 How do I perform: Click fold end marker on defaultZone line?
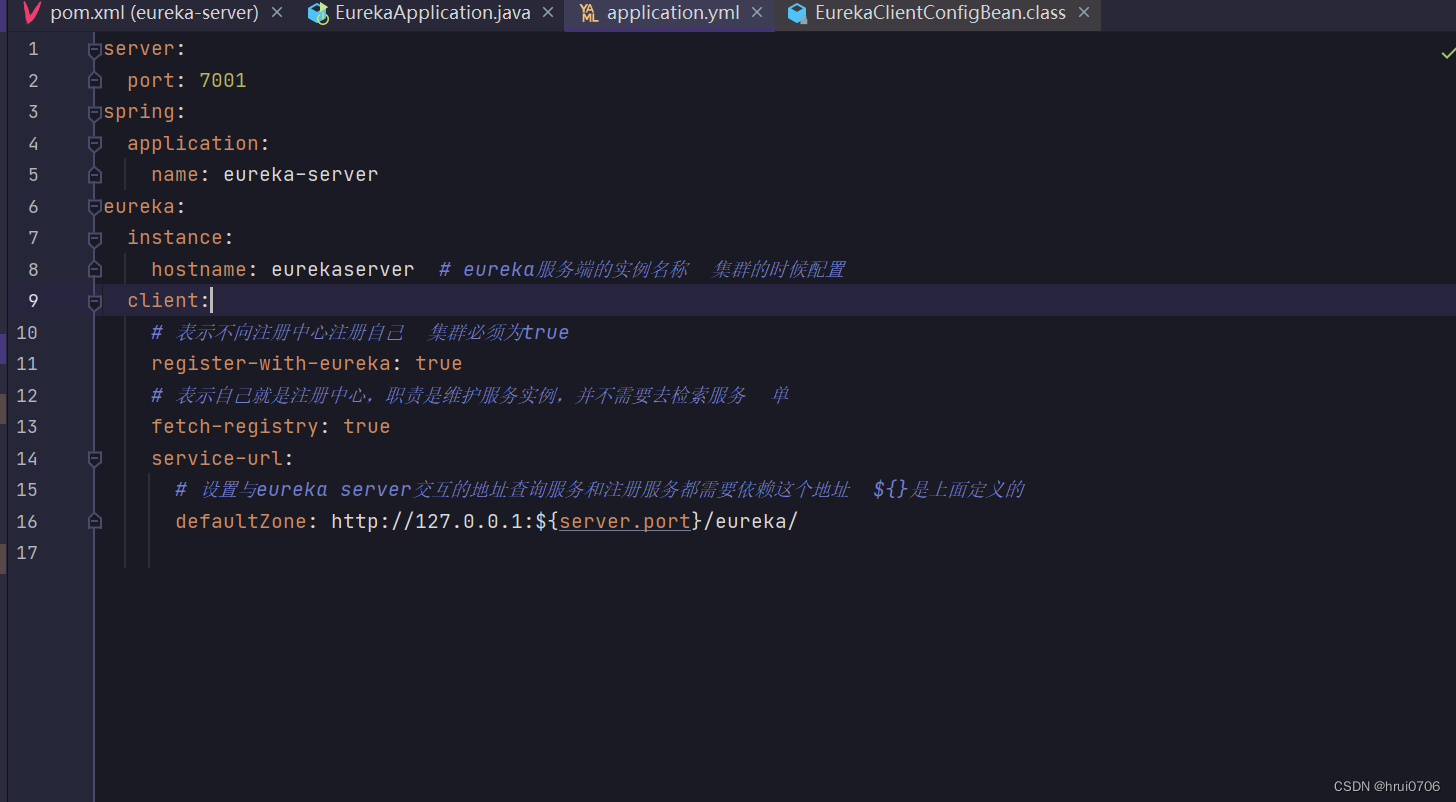pos(95,521)
